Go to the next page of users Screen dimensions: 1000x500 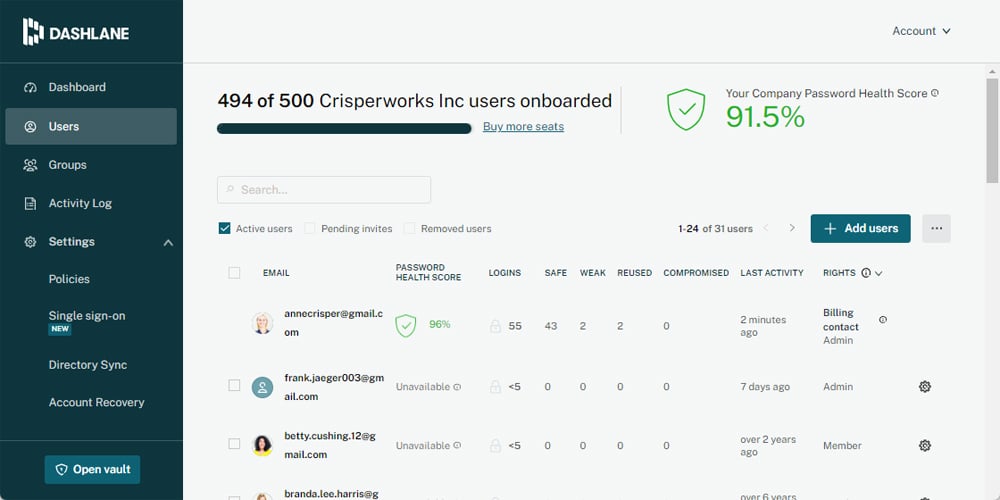792,228
